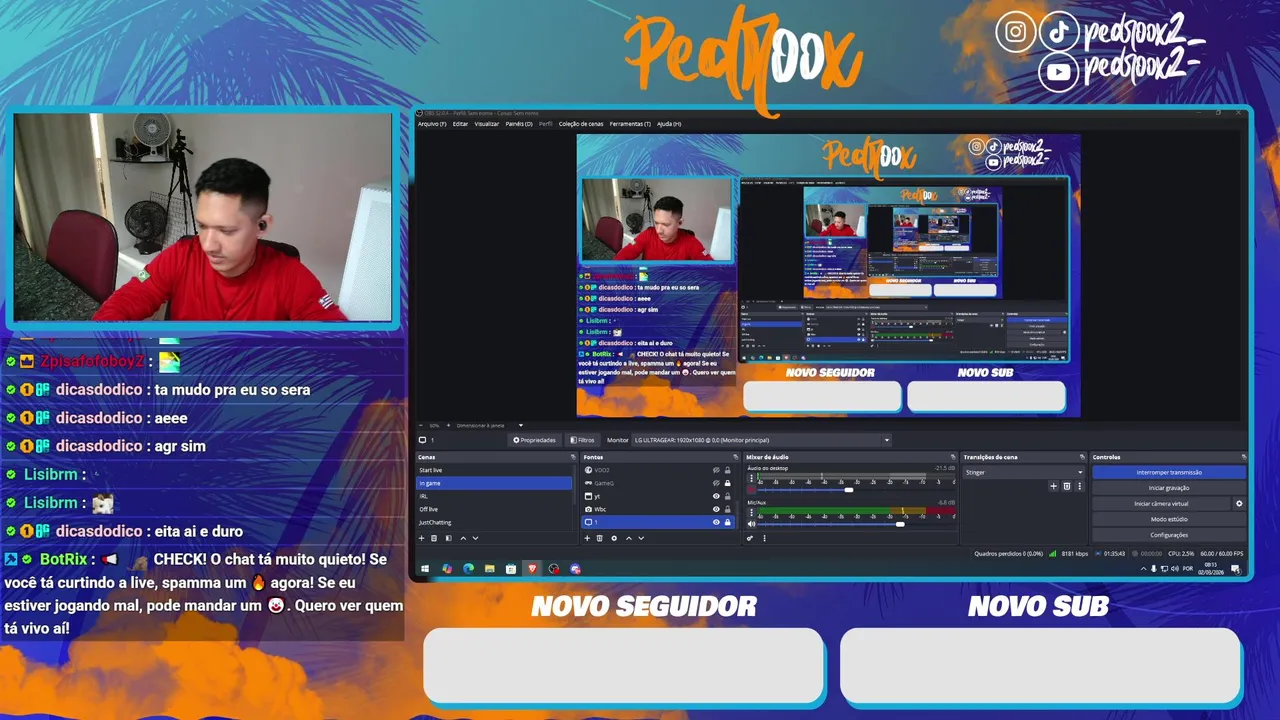Move selected source up in Fontes
1280x720 pixels.
click(x=629, y=538)
